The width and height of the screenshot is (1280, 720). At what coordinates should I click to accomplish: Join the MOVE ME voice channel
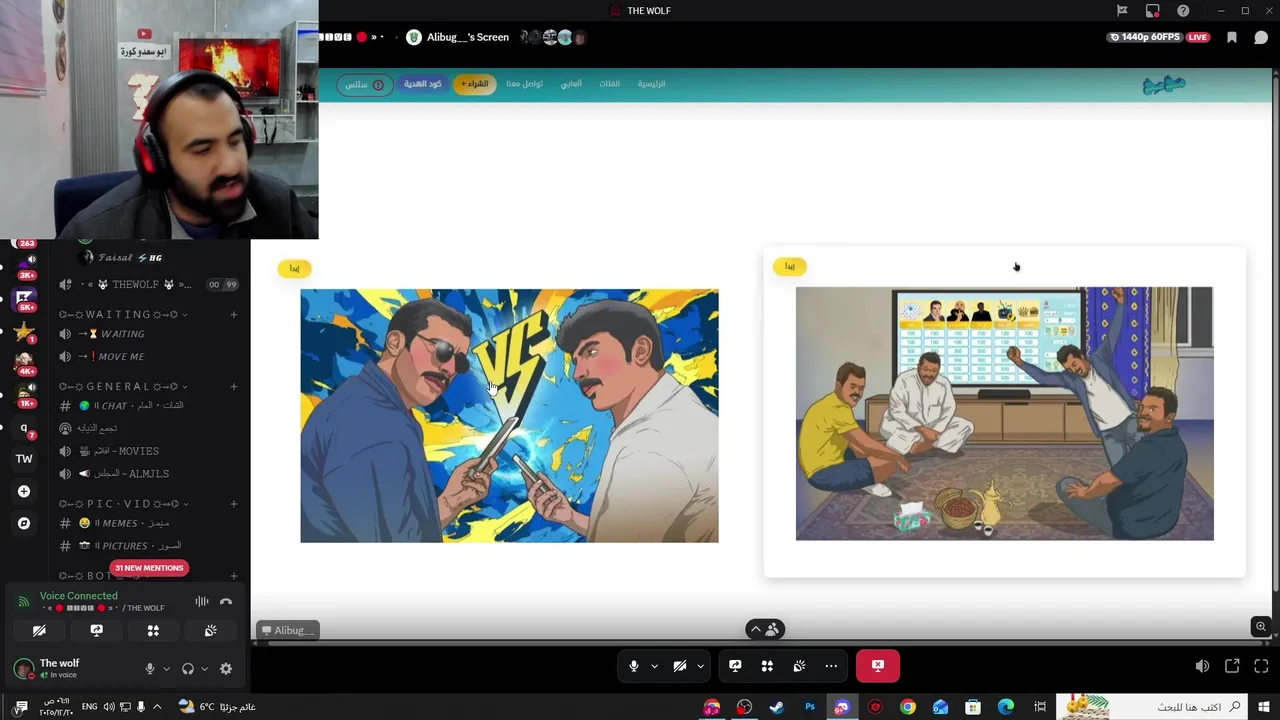150,357
